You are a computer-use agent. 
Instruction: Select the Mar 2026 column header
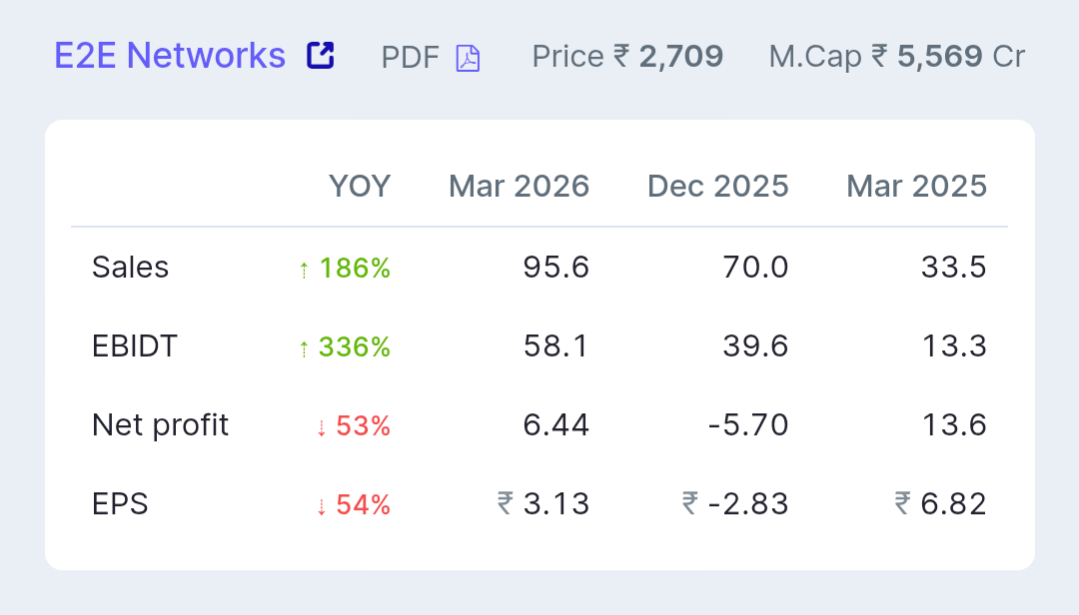(x=519, y=186)
